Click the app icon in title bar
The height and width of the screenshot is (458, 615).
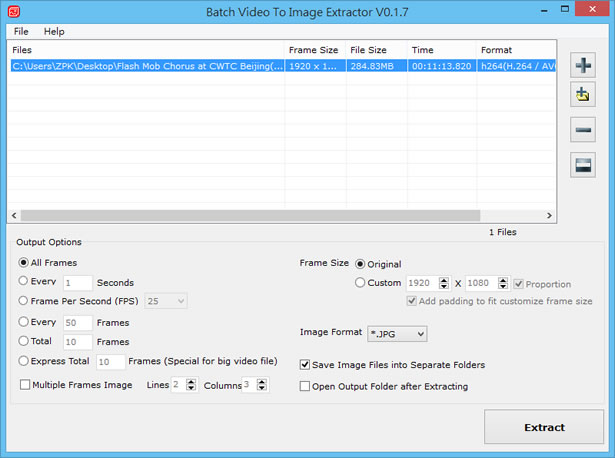(11, 13)
